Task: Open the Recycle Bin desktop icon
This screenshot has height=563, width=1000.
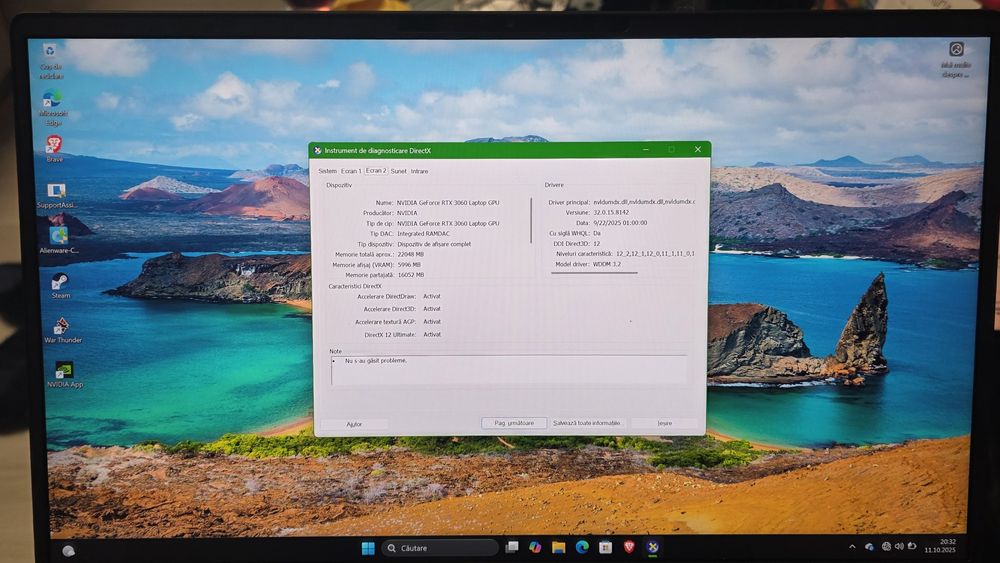Action: [x=50, y=61]
